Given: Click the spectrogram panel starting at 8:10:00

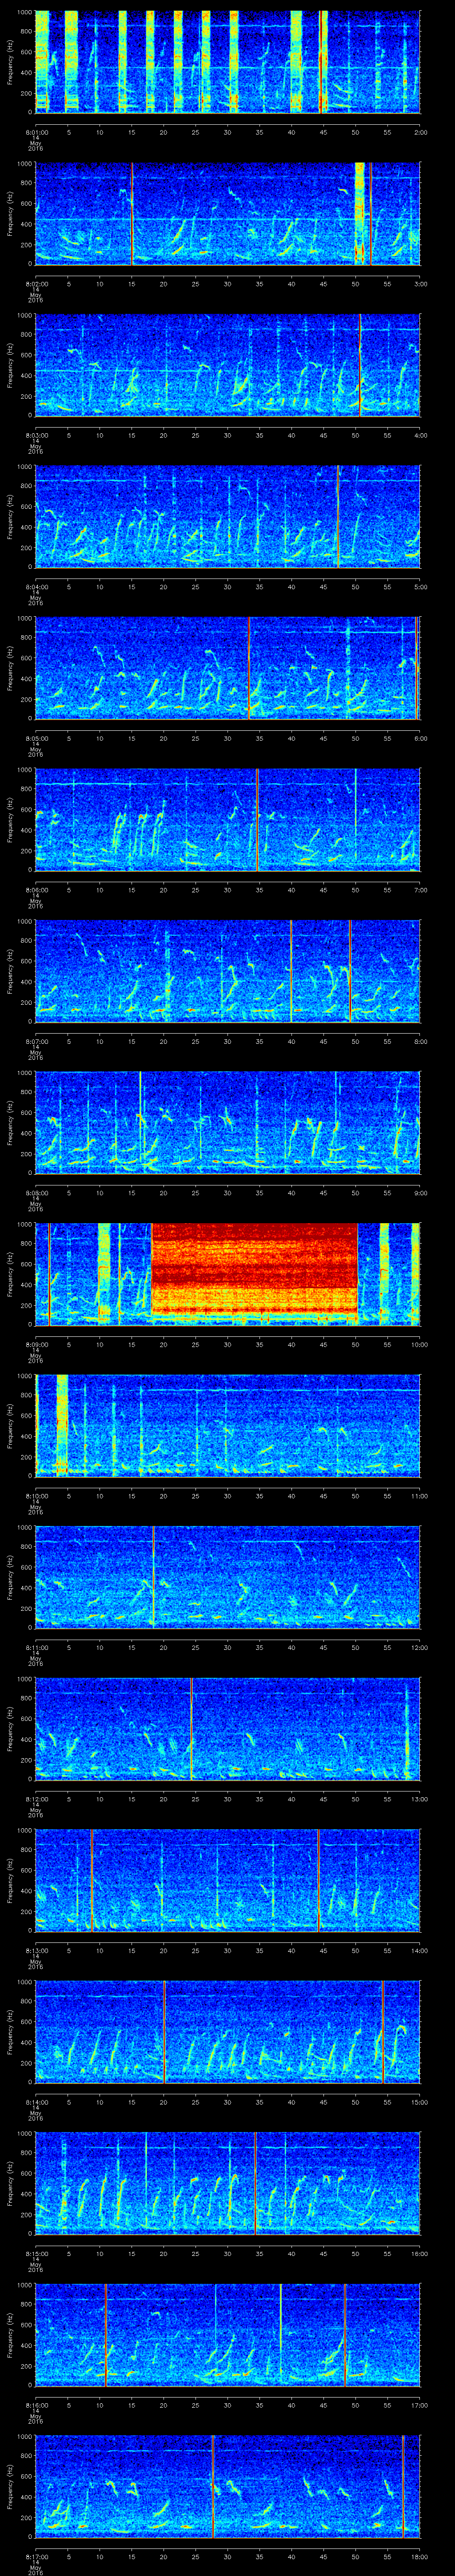Looking at the screenshot, I should [228, 1425].
